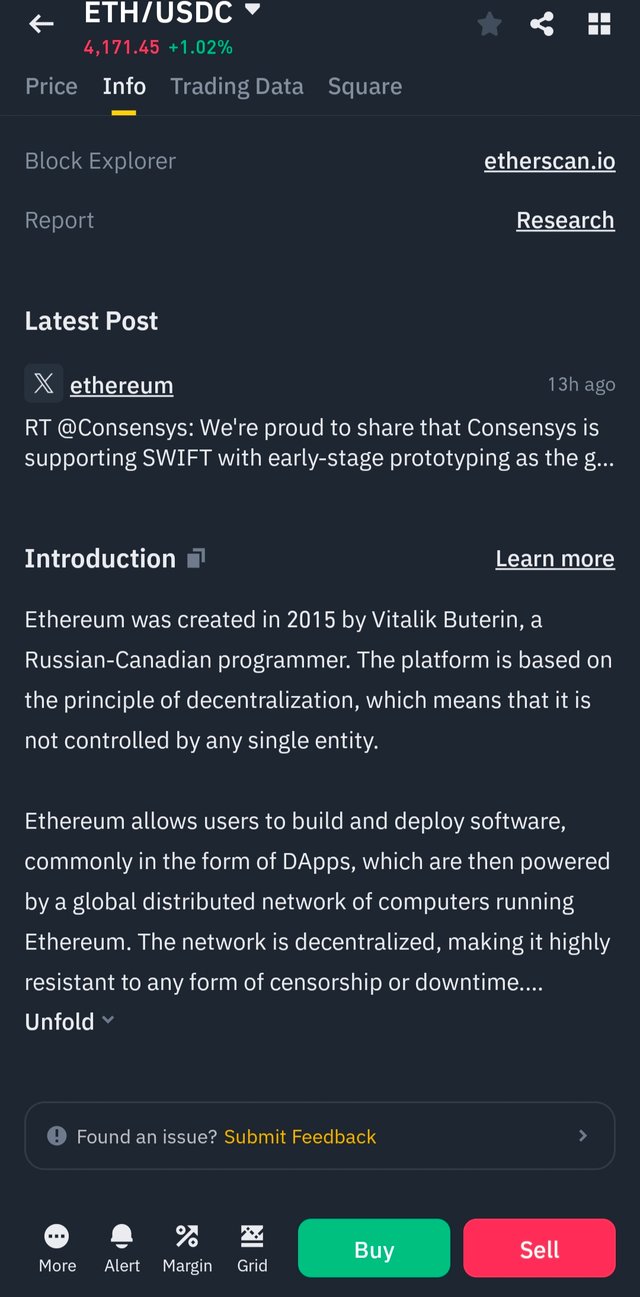Open the ethereum account link
The image size is (640, 1297).
click(x=121, y=385)
